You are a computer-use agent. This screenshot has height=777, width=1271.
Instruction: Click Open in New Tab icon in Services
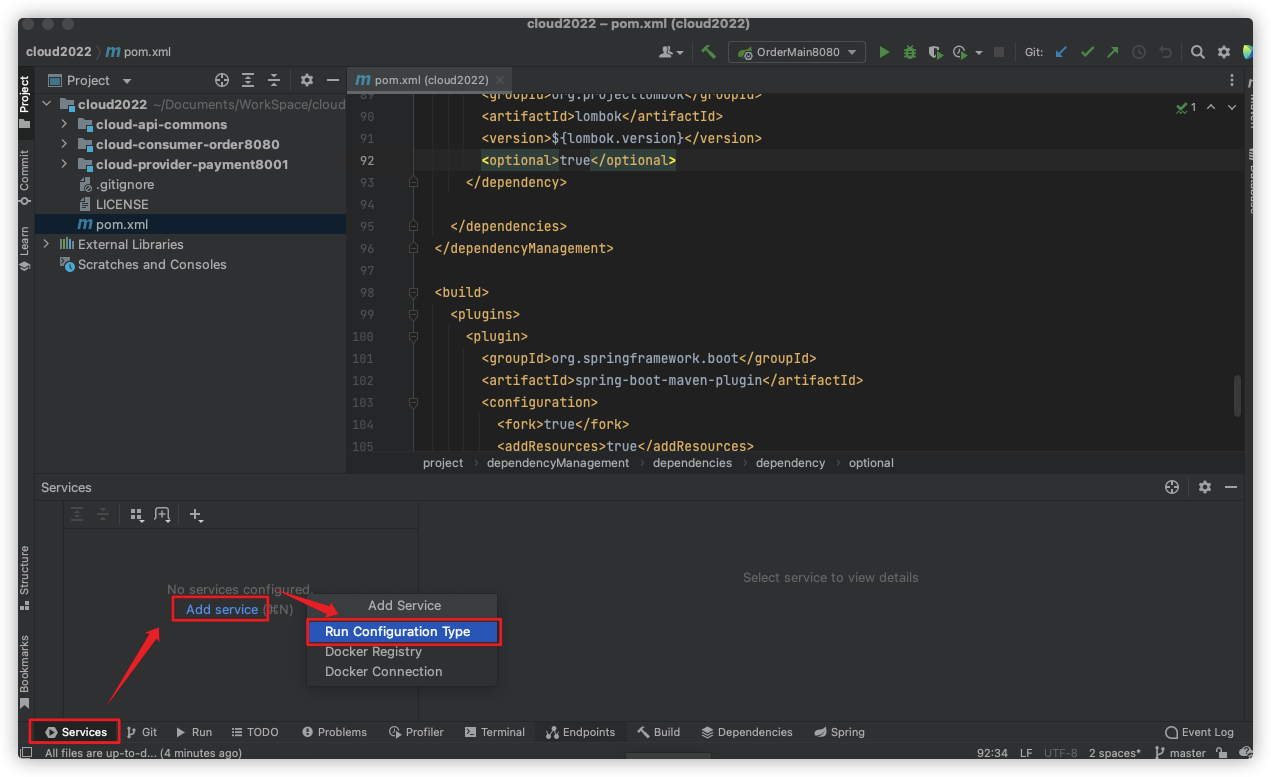point(163,515)
